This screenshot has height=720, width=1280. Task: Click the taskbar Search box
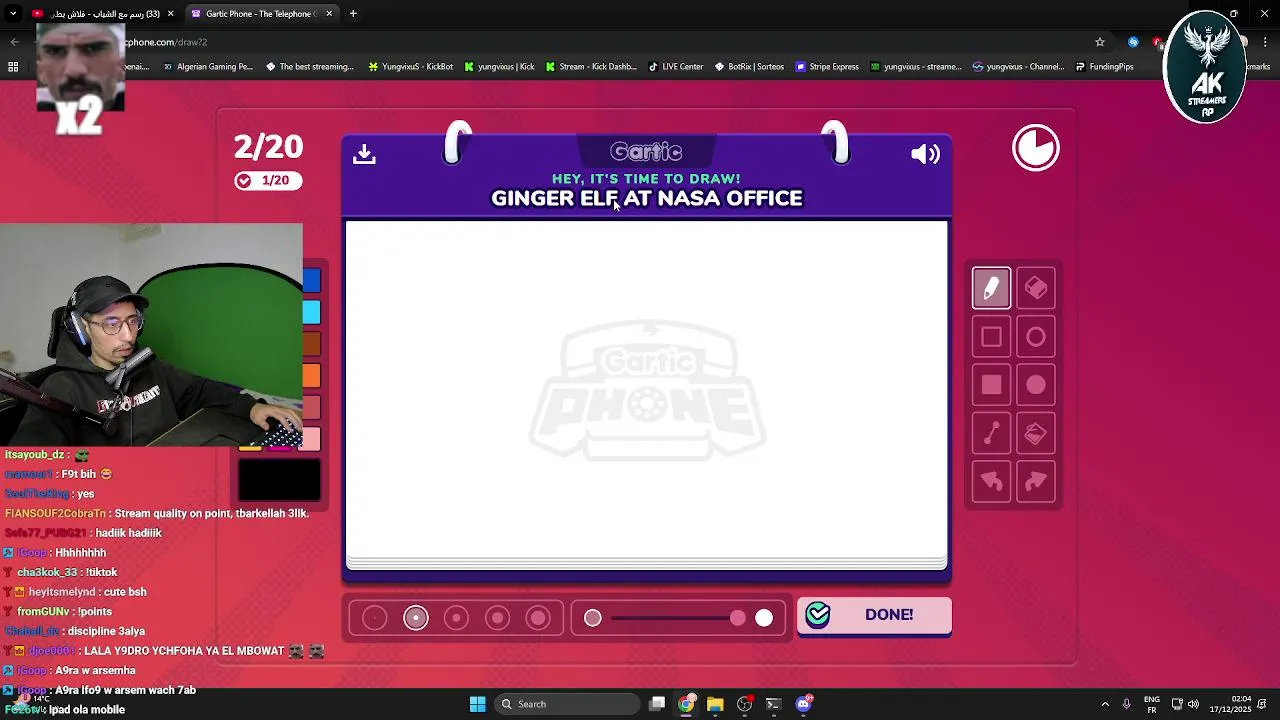pyautogui.click(x=566, y=704)
